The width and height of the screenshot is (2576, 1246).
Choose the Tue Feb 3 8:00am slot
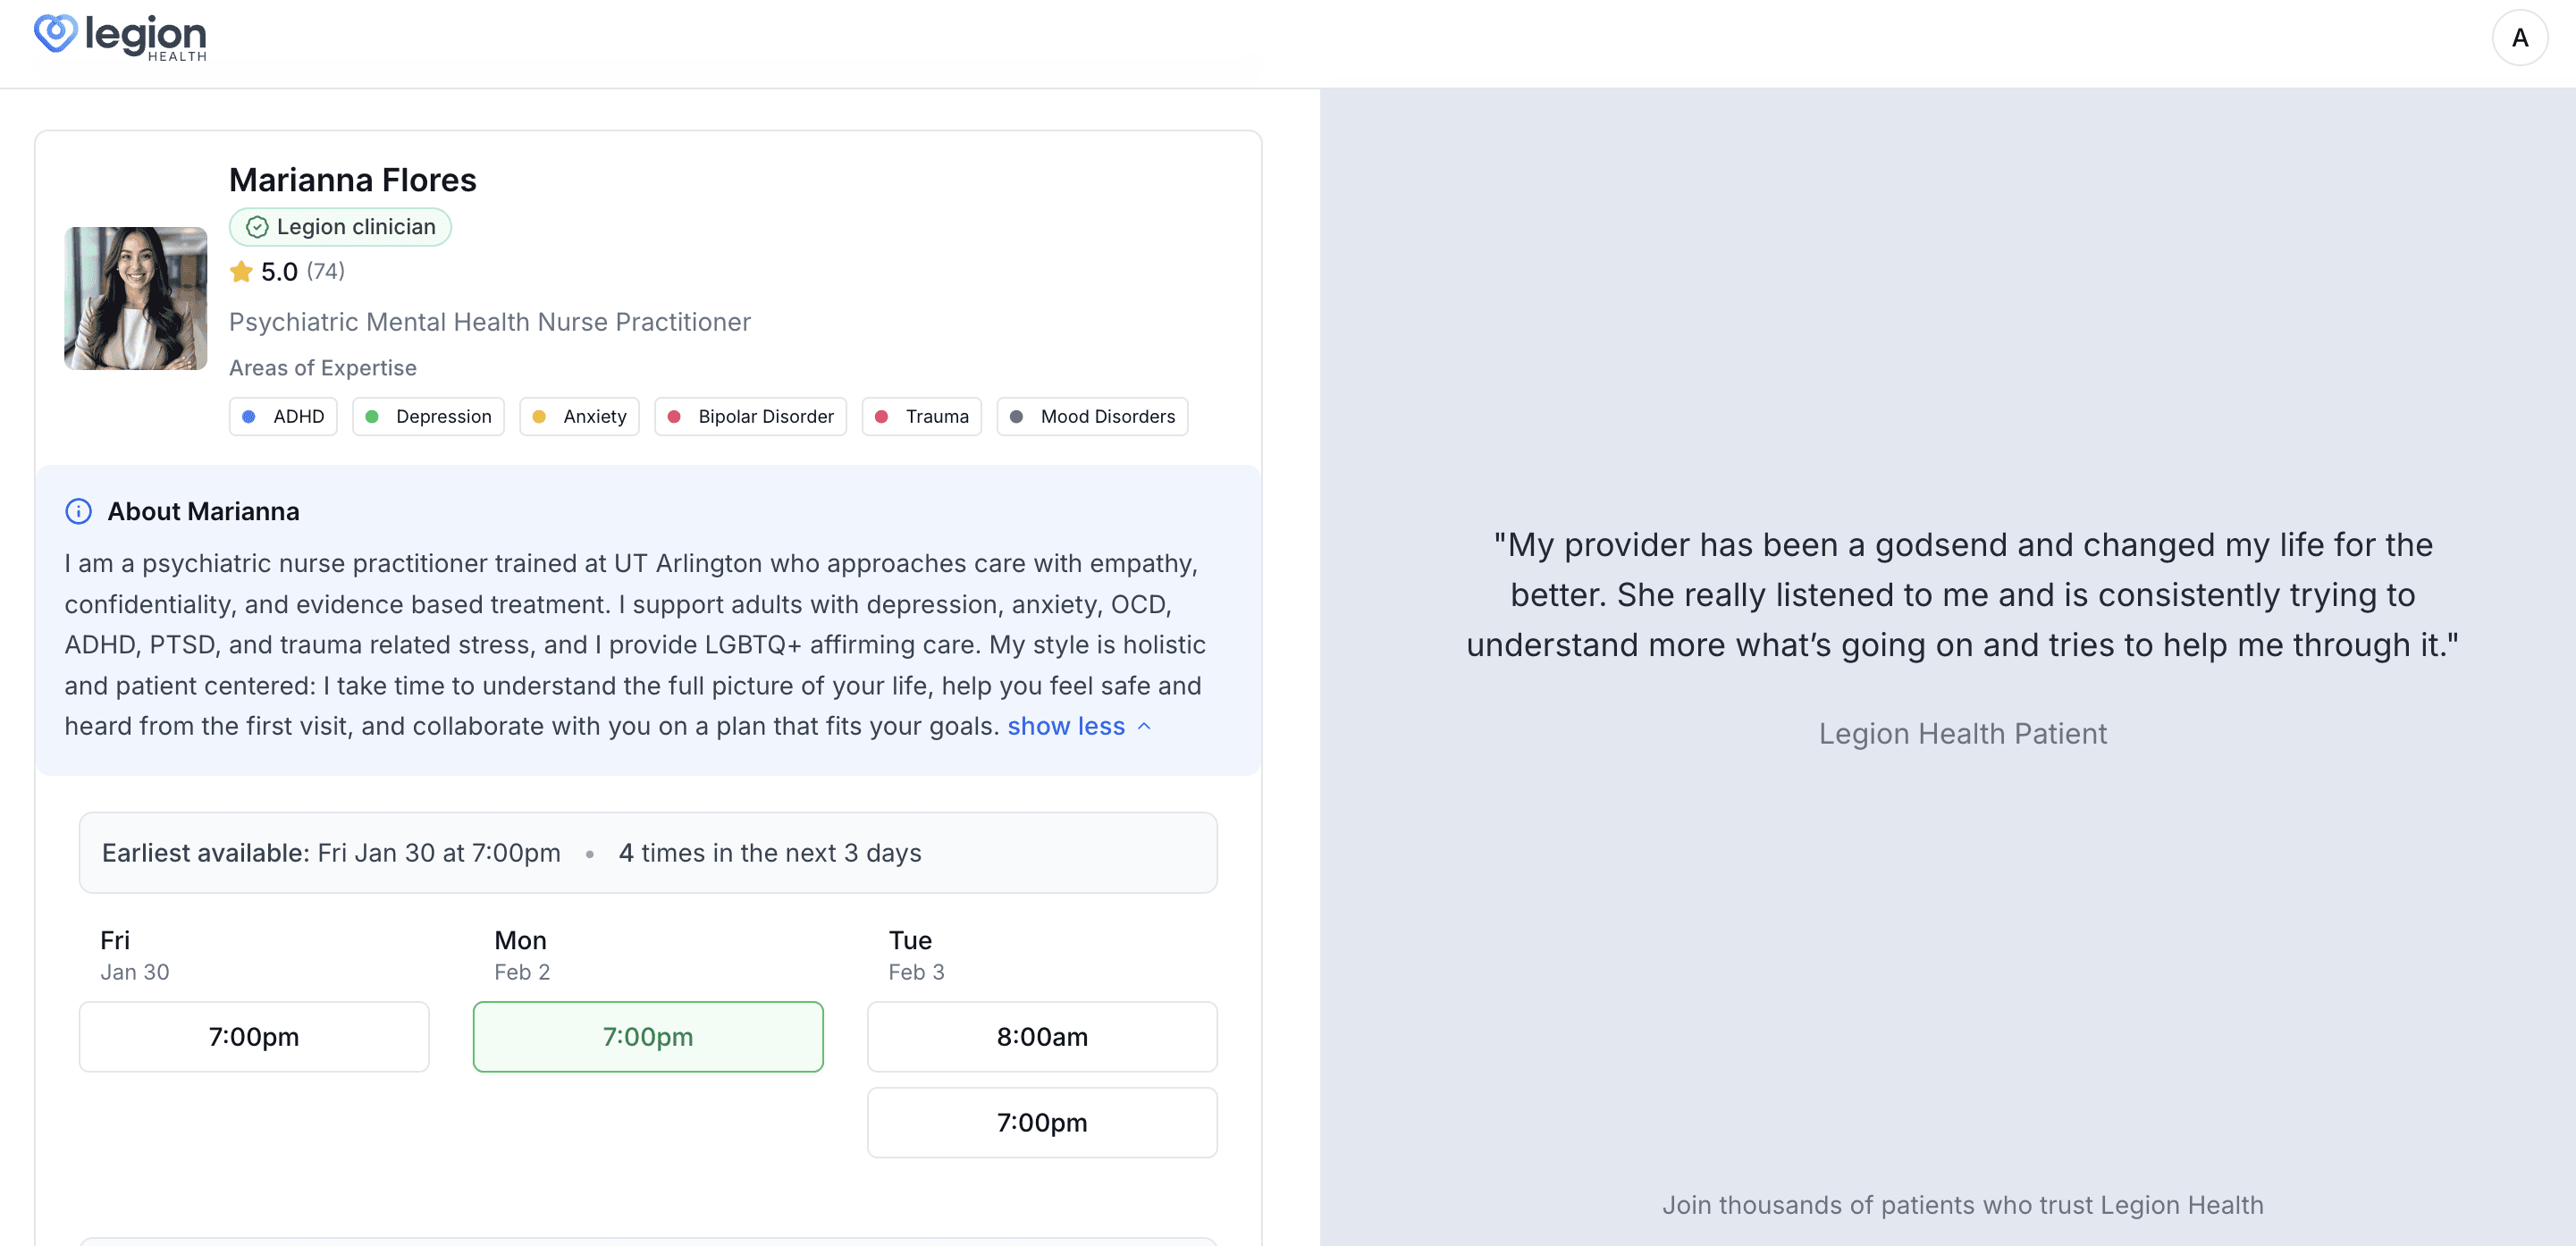[1042, 1036]
